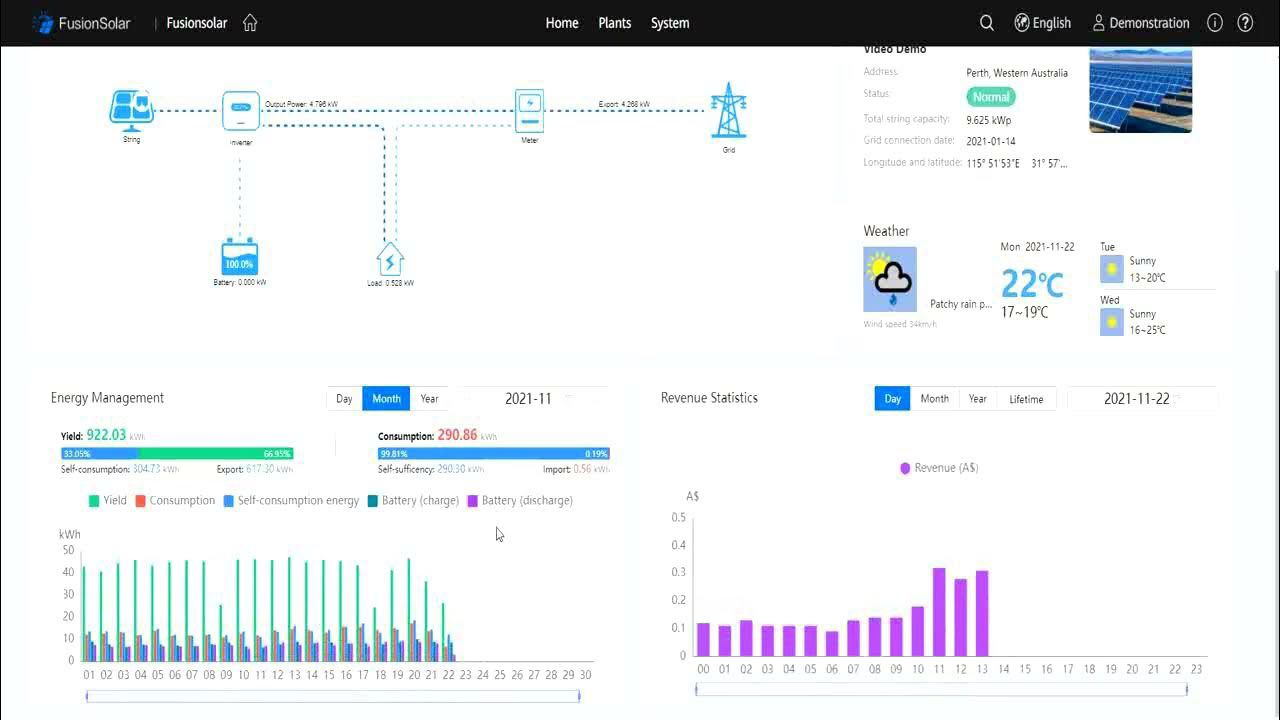Select Month in Revenue Statistics
This screenshot has width=1280, height=720.
934,398
